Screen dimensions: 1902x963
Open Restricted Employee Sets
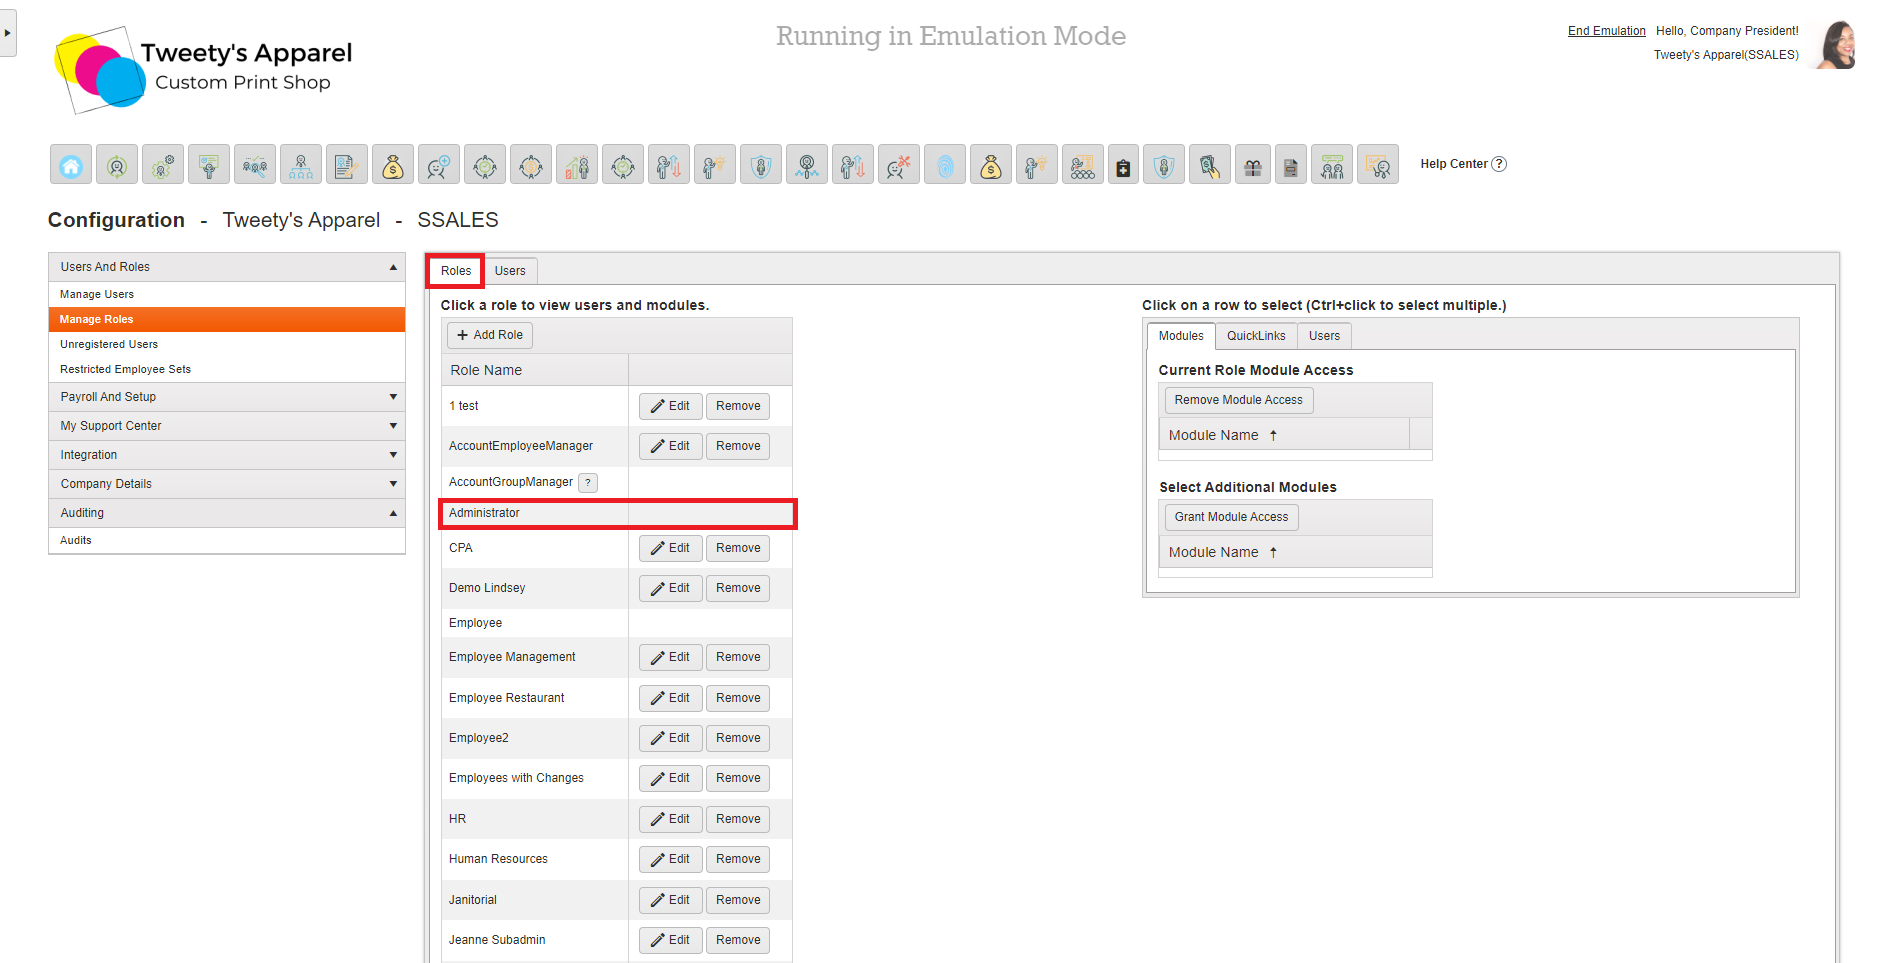[x=227, y=370]
